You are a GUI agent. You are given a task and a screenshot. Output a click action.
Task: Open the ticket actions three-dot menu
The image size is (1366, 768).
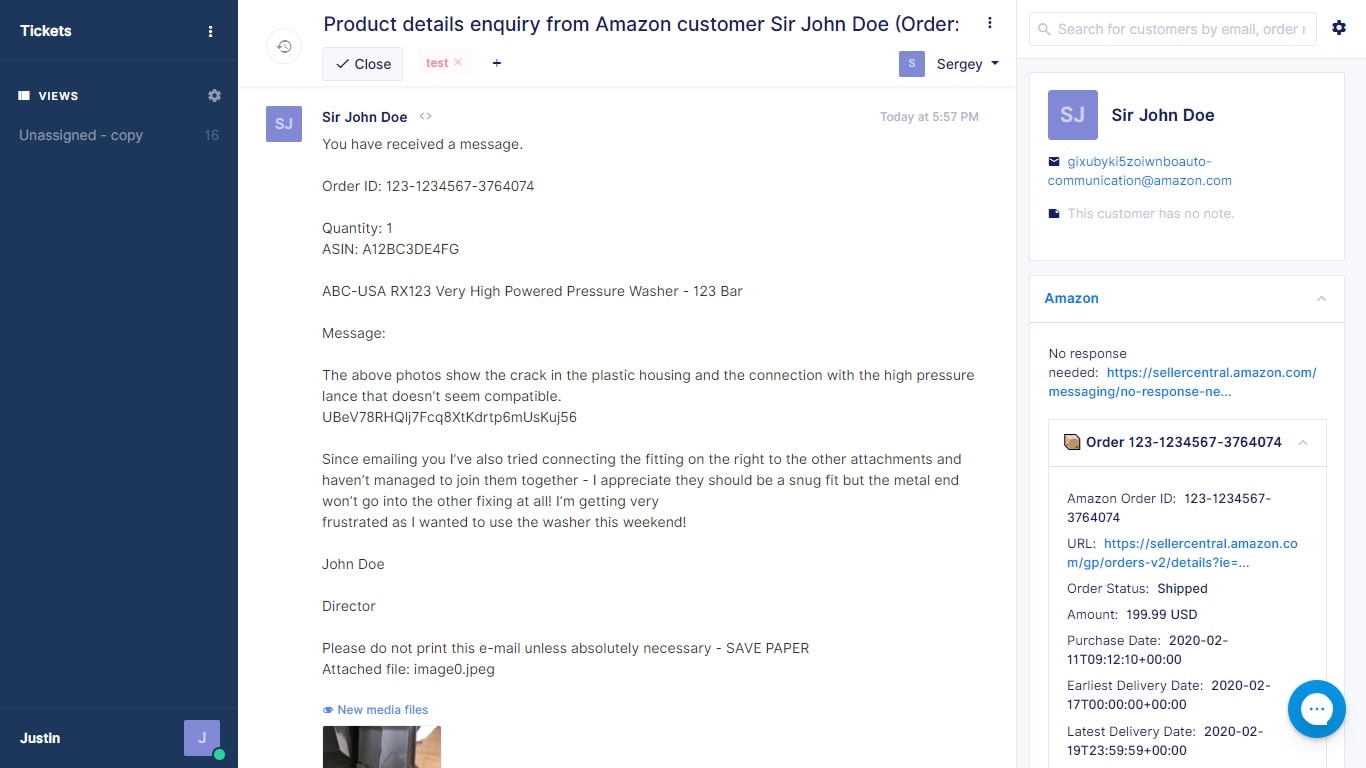[990, 22]
